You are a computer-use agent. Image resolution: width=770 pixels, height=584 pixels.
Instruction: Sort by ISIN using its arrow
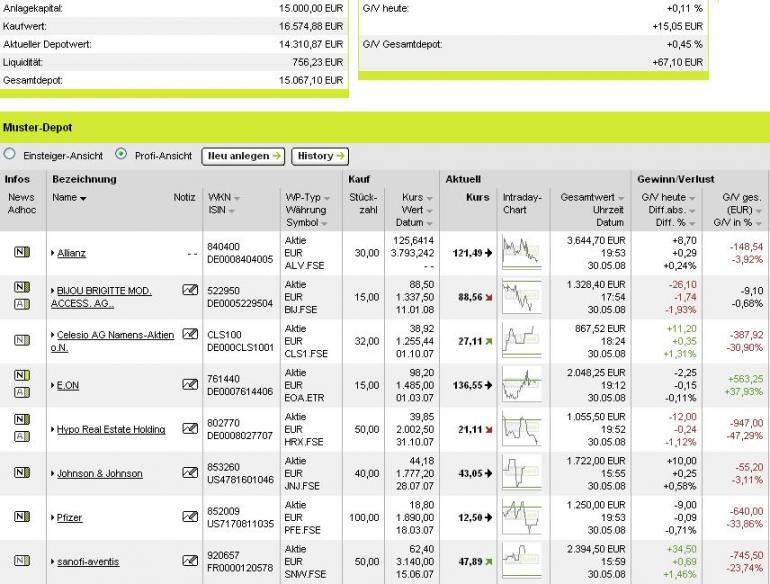point(231,211)
